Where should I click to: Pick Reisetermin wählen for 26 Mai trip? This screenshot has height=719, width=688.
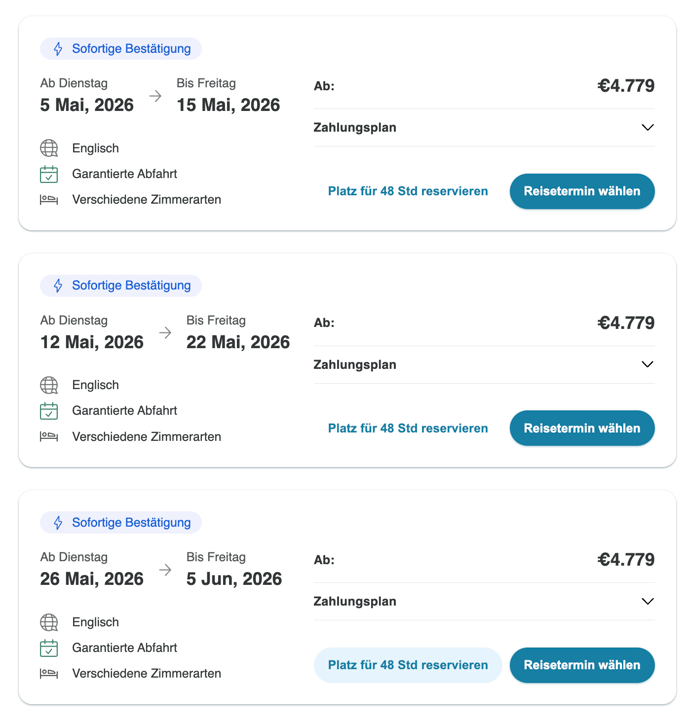pos(582,665)
